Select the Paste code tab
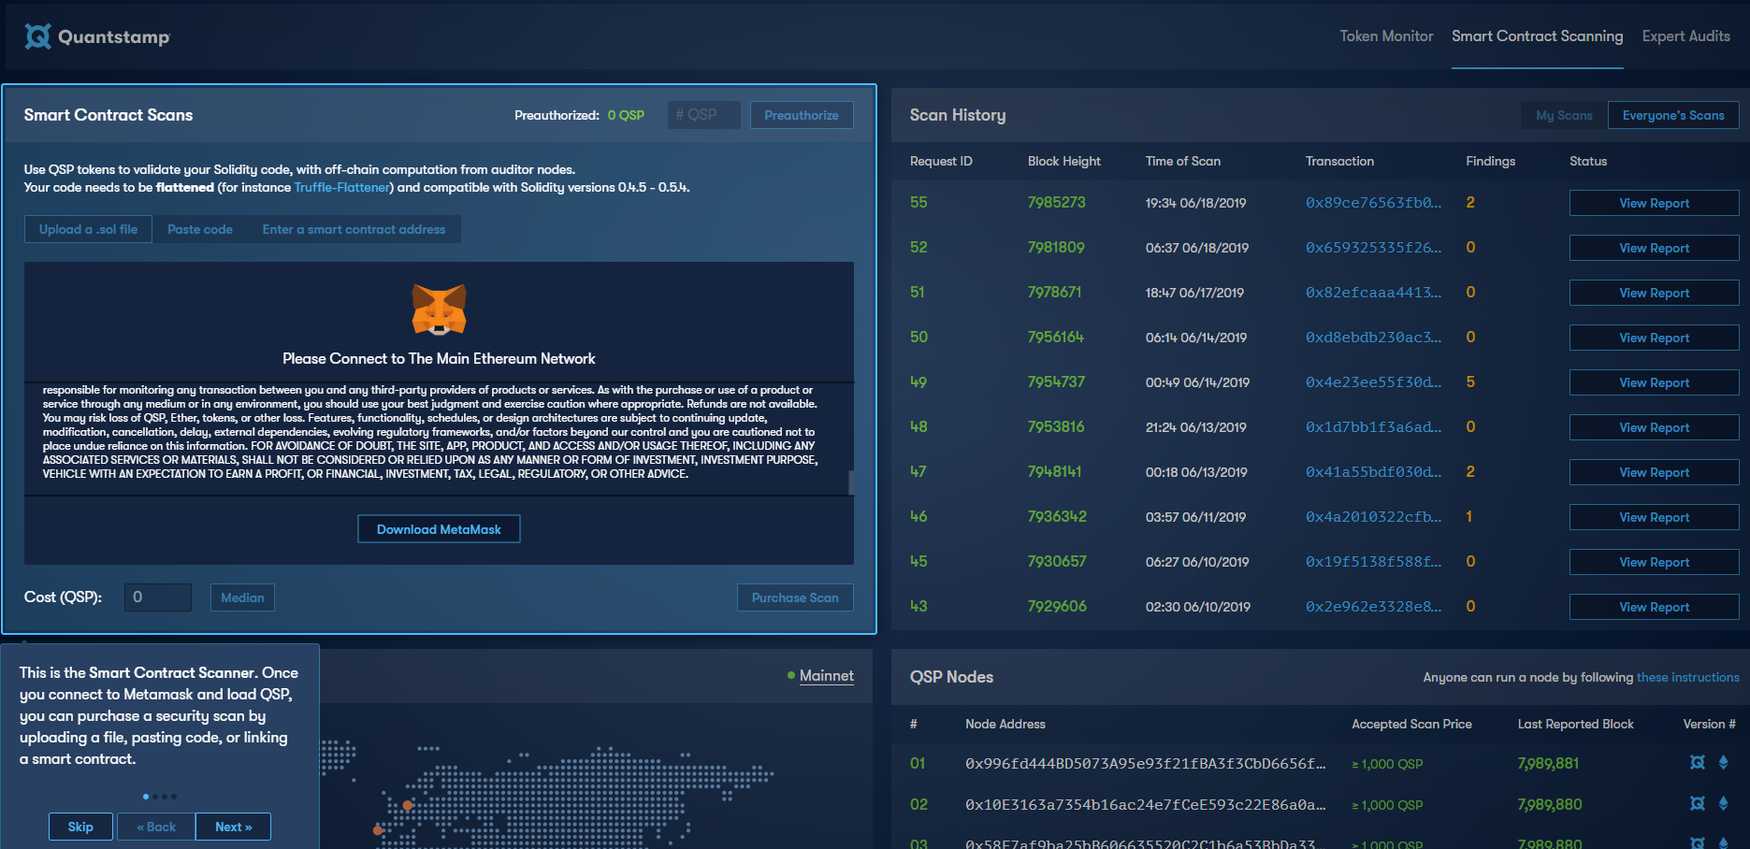Image resolution: width=1750 pixels, height=849 pixels. click(x=200, y=229)
